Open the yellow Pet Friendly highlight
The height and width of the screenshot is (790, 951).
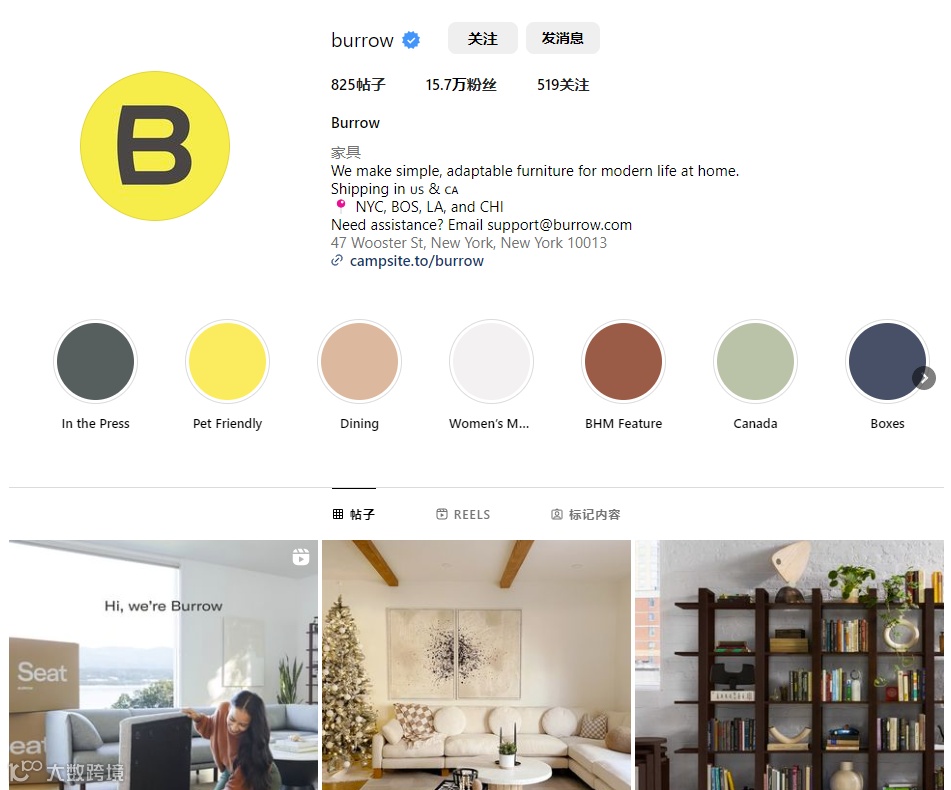227,361
